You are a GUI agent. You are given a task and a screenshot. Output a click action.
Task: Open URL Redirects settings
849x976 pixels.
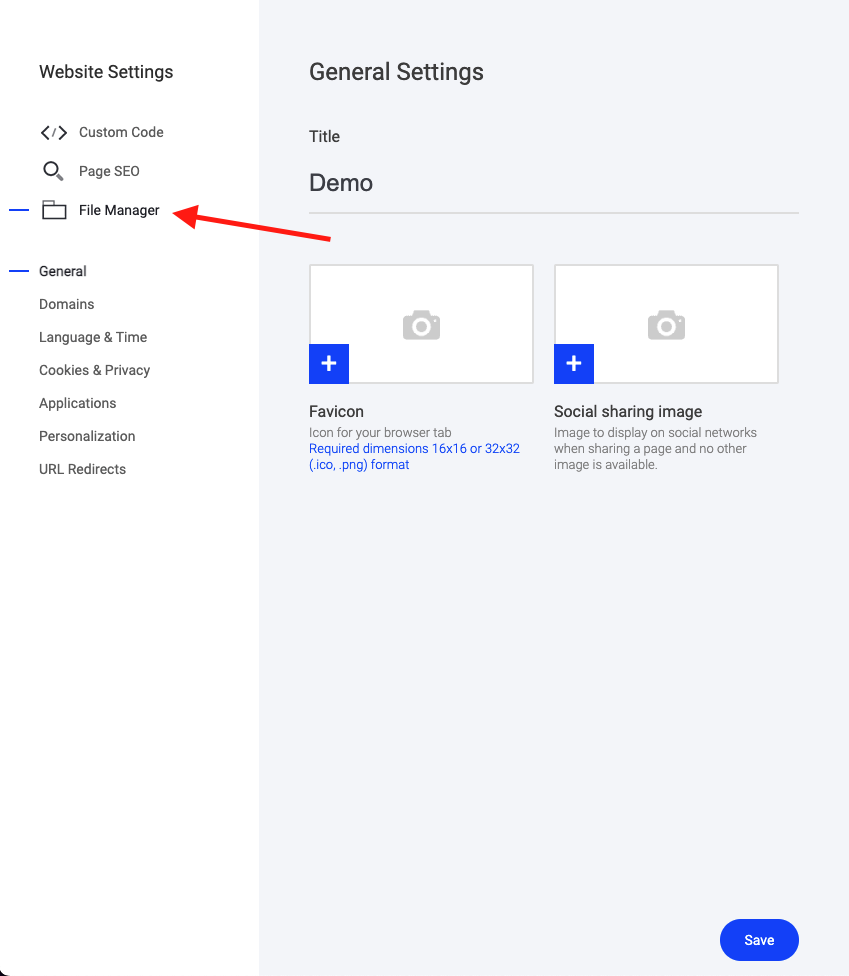82,469
